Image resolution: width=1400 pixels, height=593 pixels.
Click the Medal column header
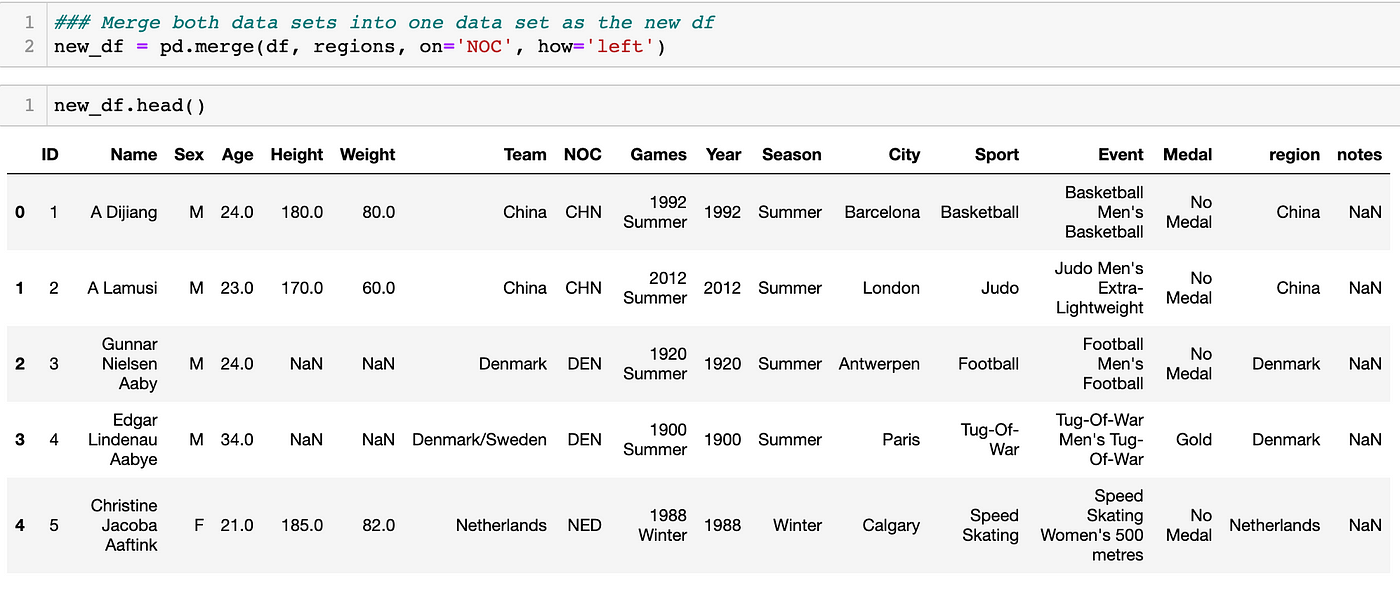pos(1188,154)
